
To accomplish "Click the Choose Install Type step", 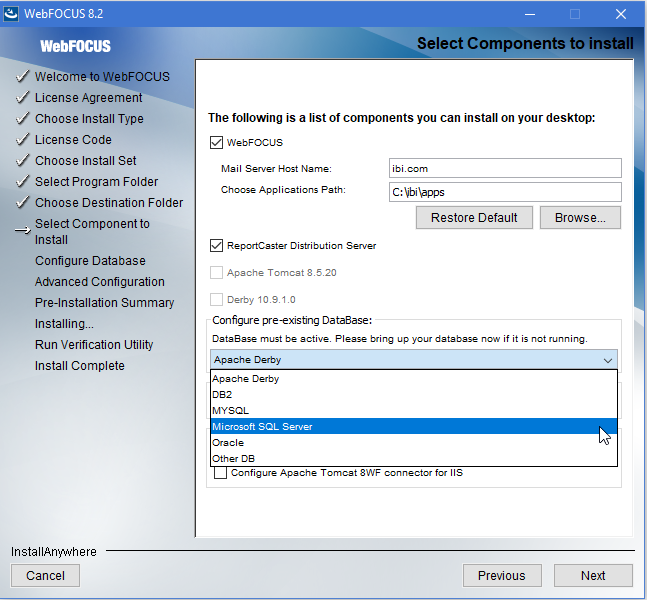I will tap(89, 119).
